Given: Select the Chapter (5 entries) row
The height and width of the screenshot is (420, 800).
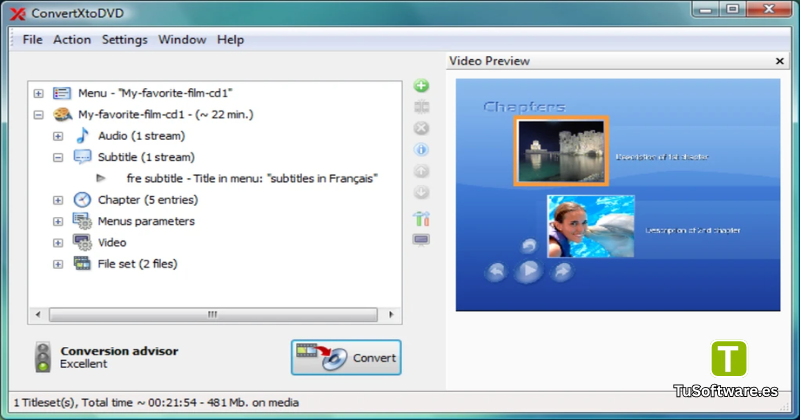Looking at the screenshot, I should [x=148, y=200].
